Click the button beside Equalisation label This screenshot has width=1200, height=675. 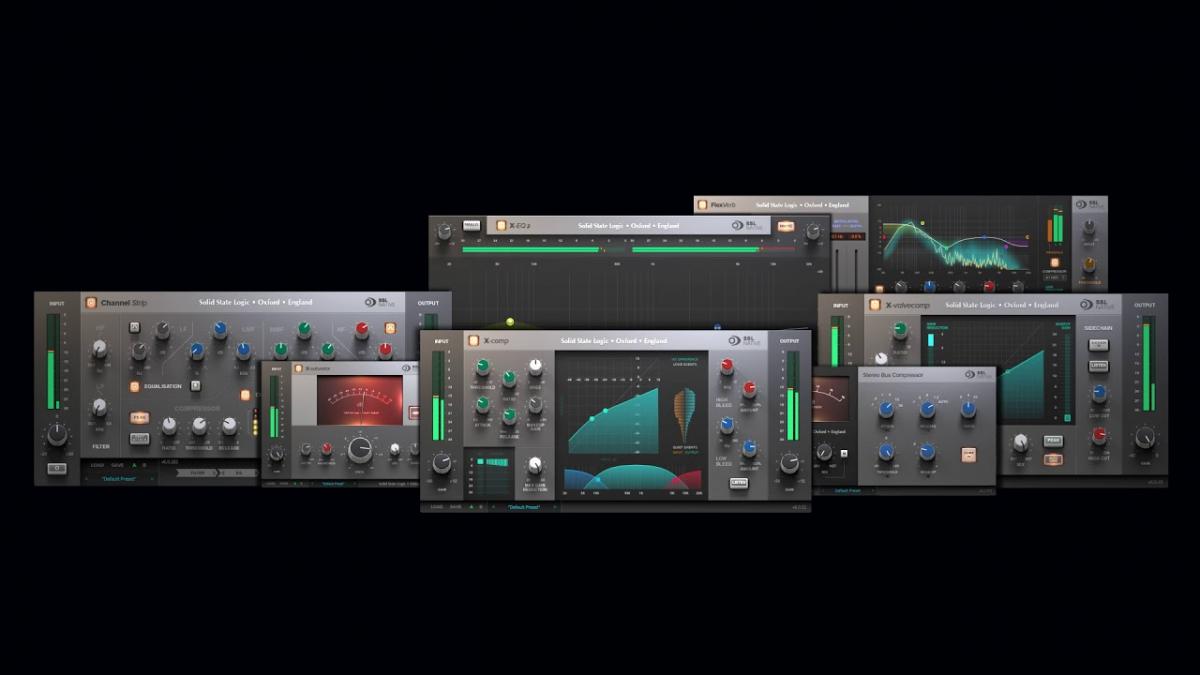195,386
